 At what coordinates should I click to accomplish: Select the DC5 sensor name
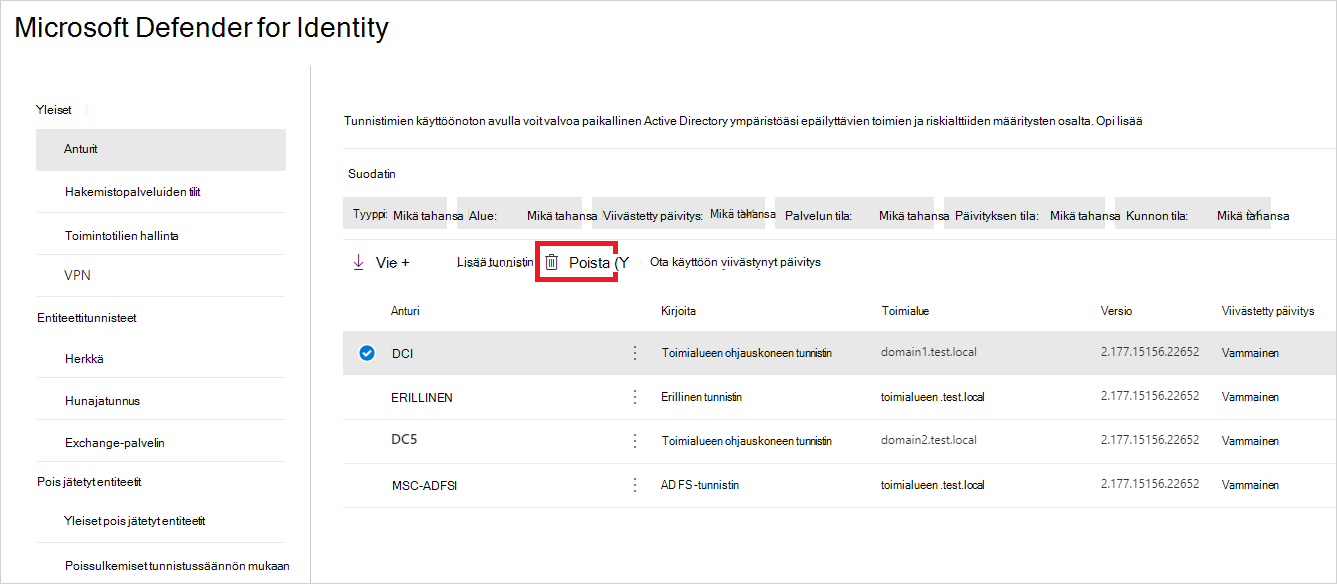402,441
